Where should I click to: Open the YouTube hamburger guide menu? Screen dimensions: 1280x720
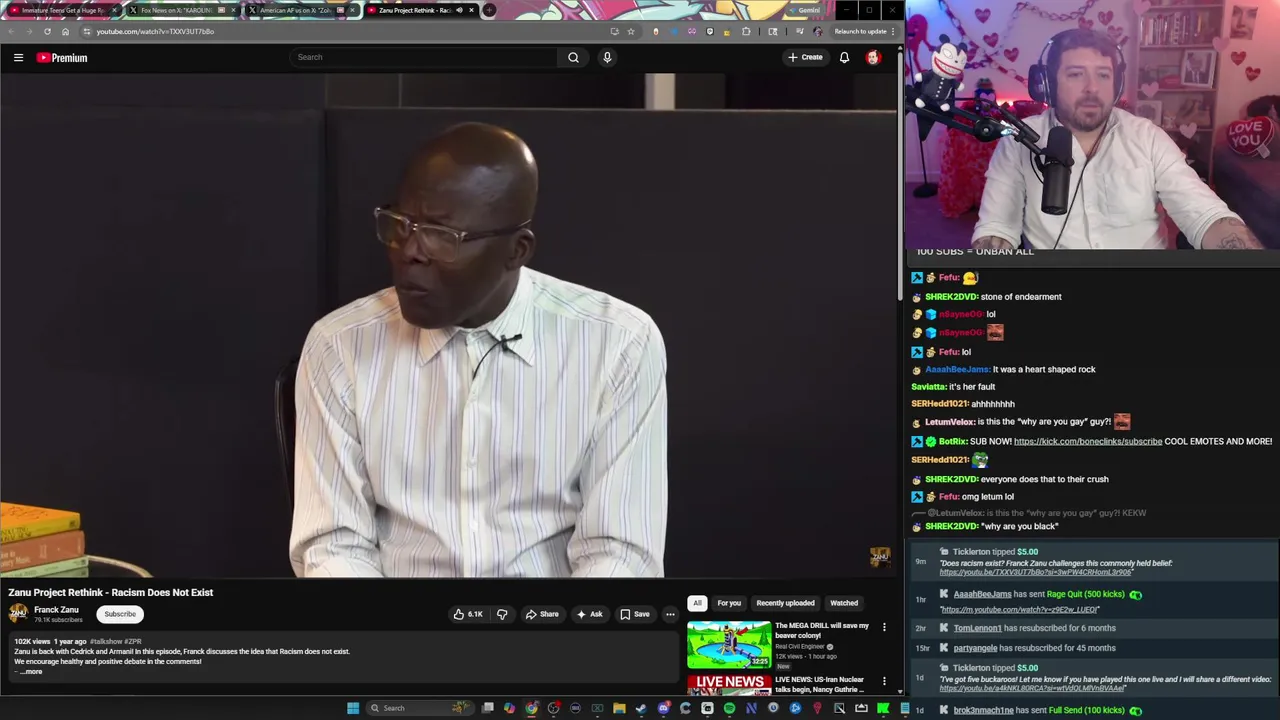(18, 58)
